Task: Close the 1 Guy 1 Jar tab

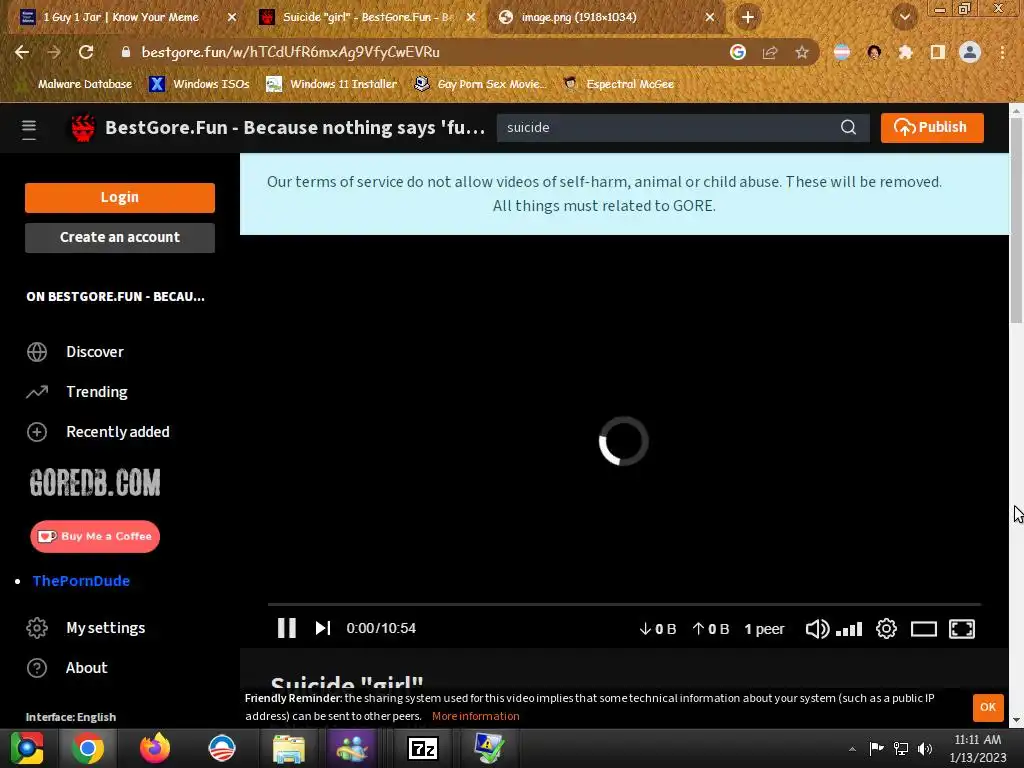Action: point(232,18)
